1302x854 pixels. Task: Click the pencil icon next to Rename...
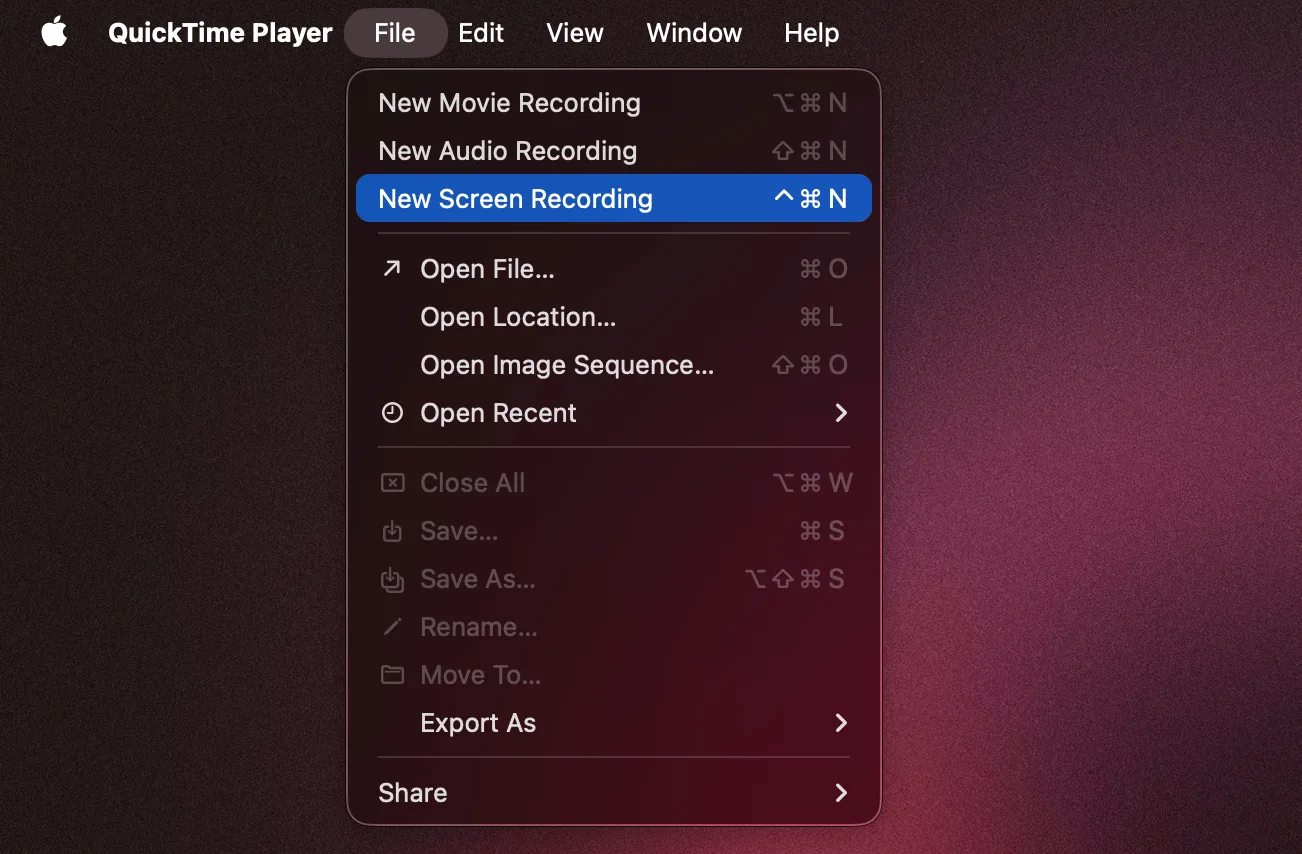click(391, 626)
